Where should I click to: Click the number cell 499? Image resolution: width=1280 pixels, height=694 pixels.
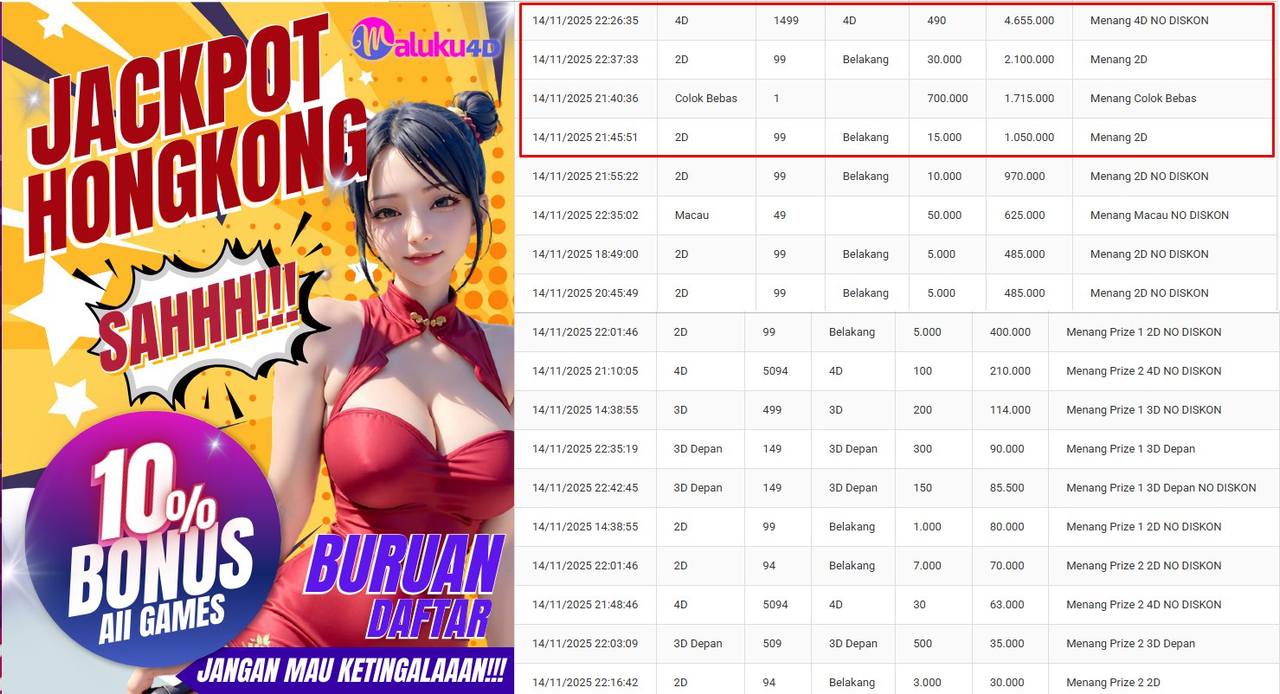772,410
